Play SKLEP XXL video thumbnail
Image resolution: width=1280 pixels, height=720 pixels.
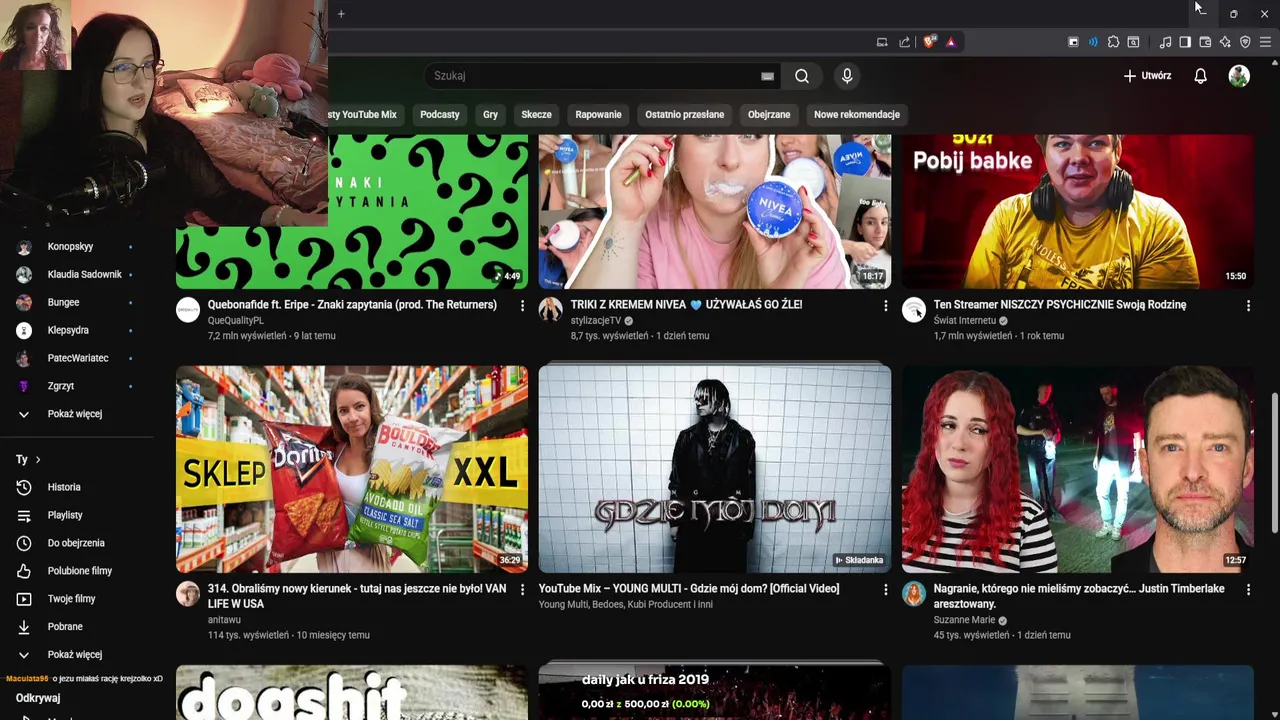[352, 469]
